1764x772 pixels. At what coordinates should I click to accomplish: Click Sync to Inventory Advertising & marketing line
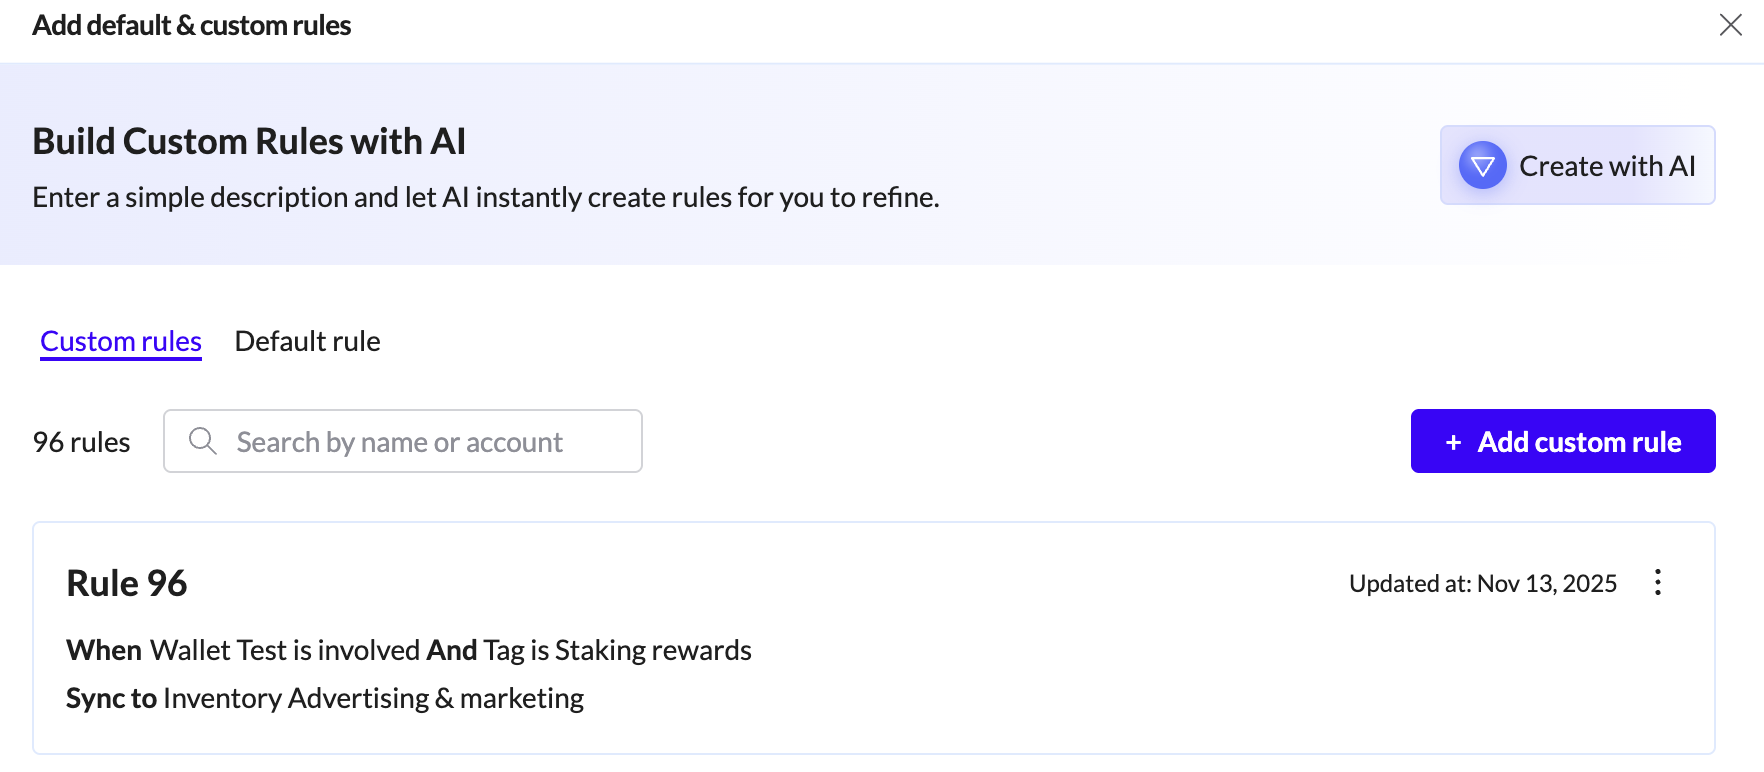click(x=325, y=698)
